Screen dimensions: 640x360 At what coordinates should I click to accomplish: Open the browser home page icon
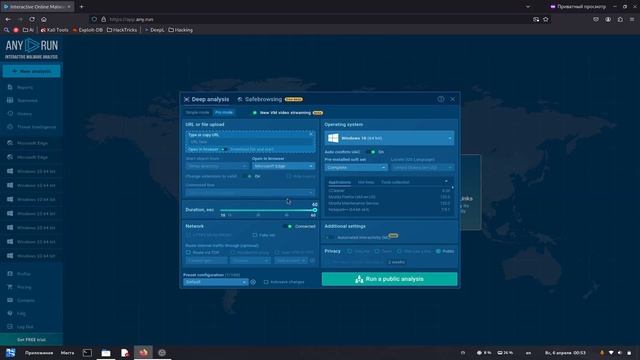[x=44, y=19]
